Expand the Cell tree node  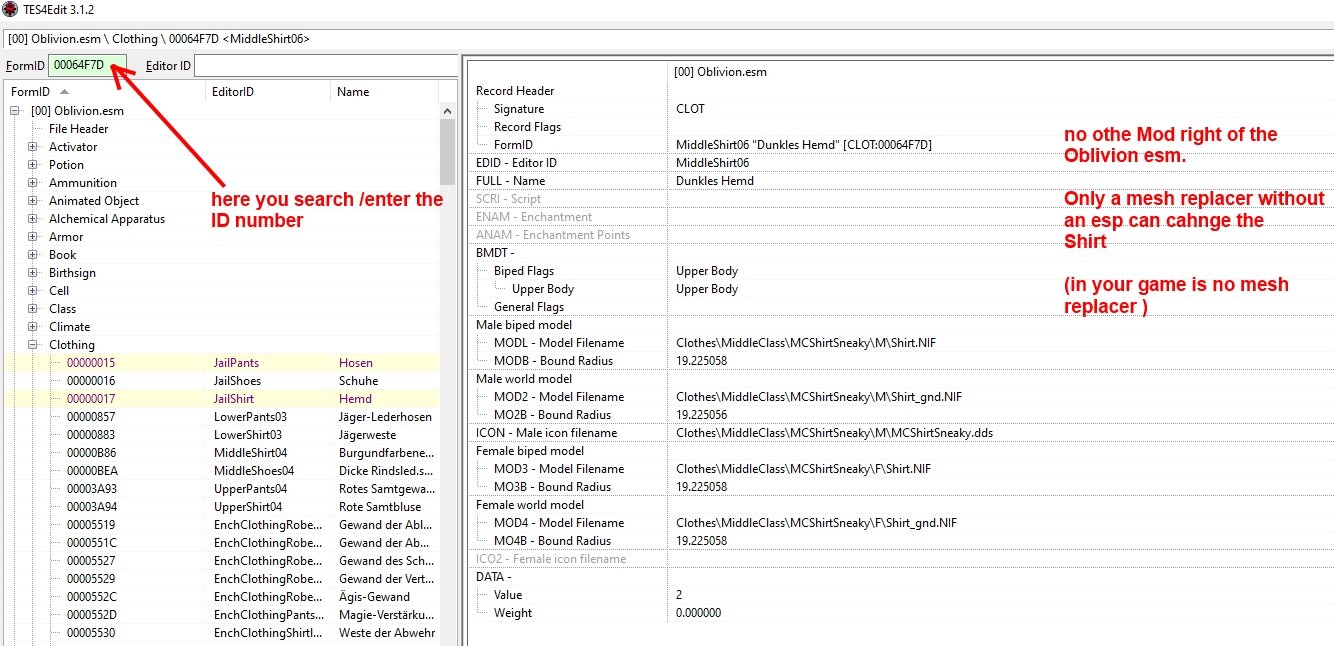pyautogui.click(x=33, y=291)
